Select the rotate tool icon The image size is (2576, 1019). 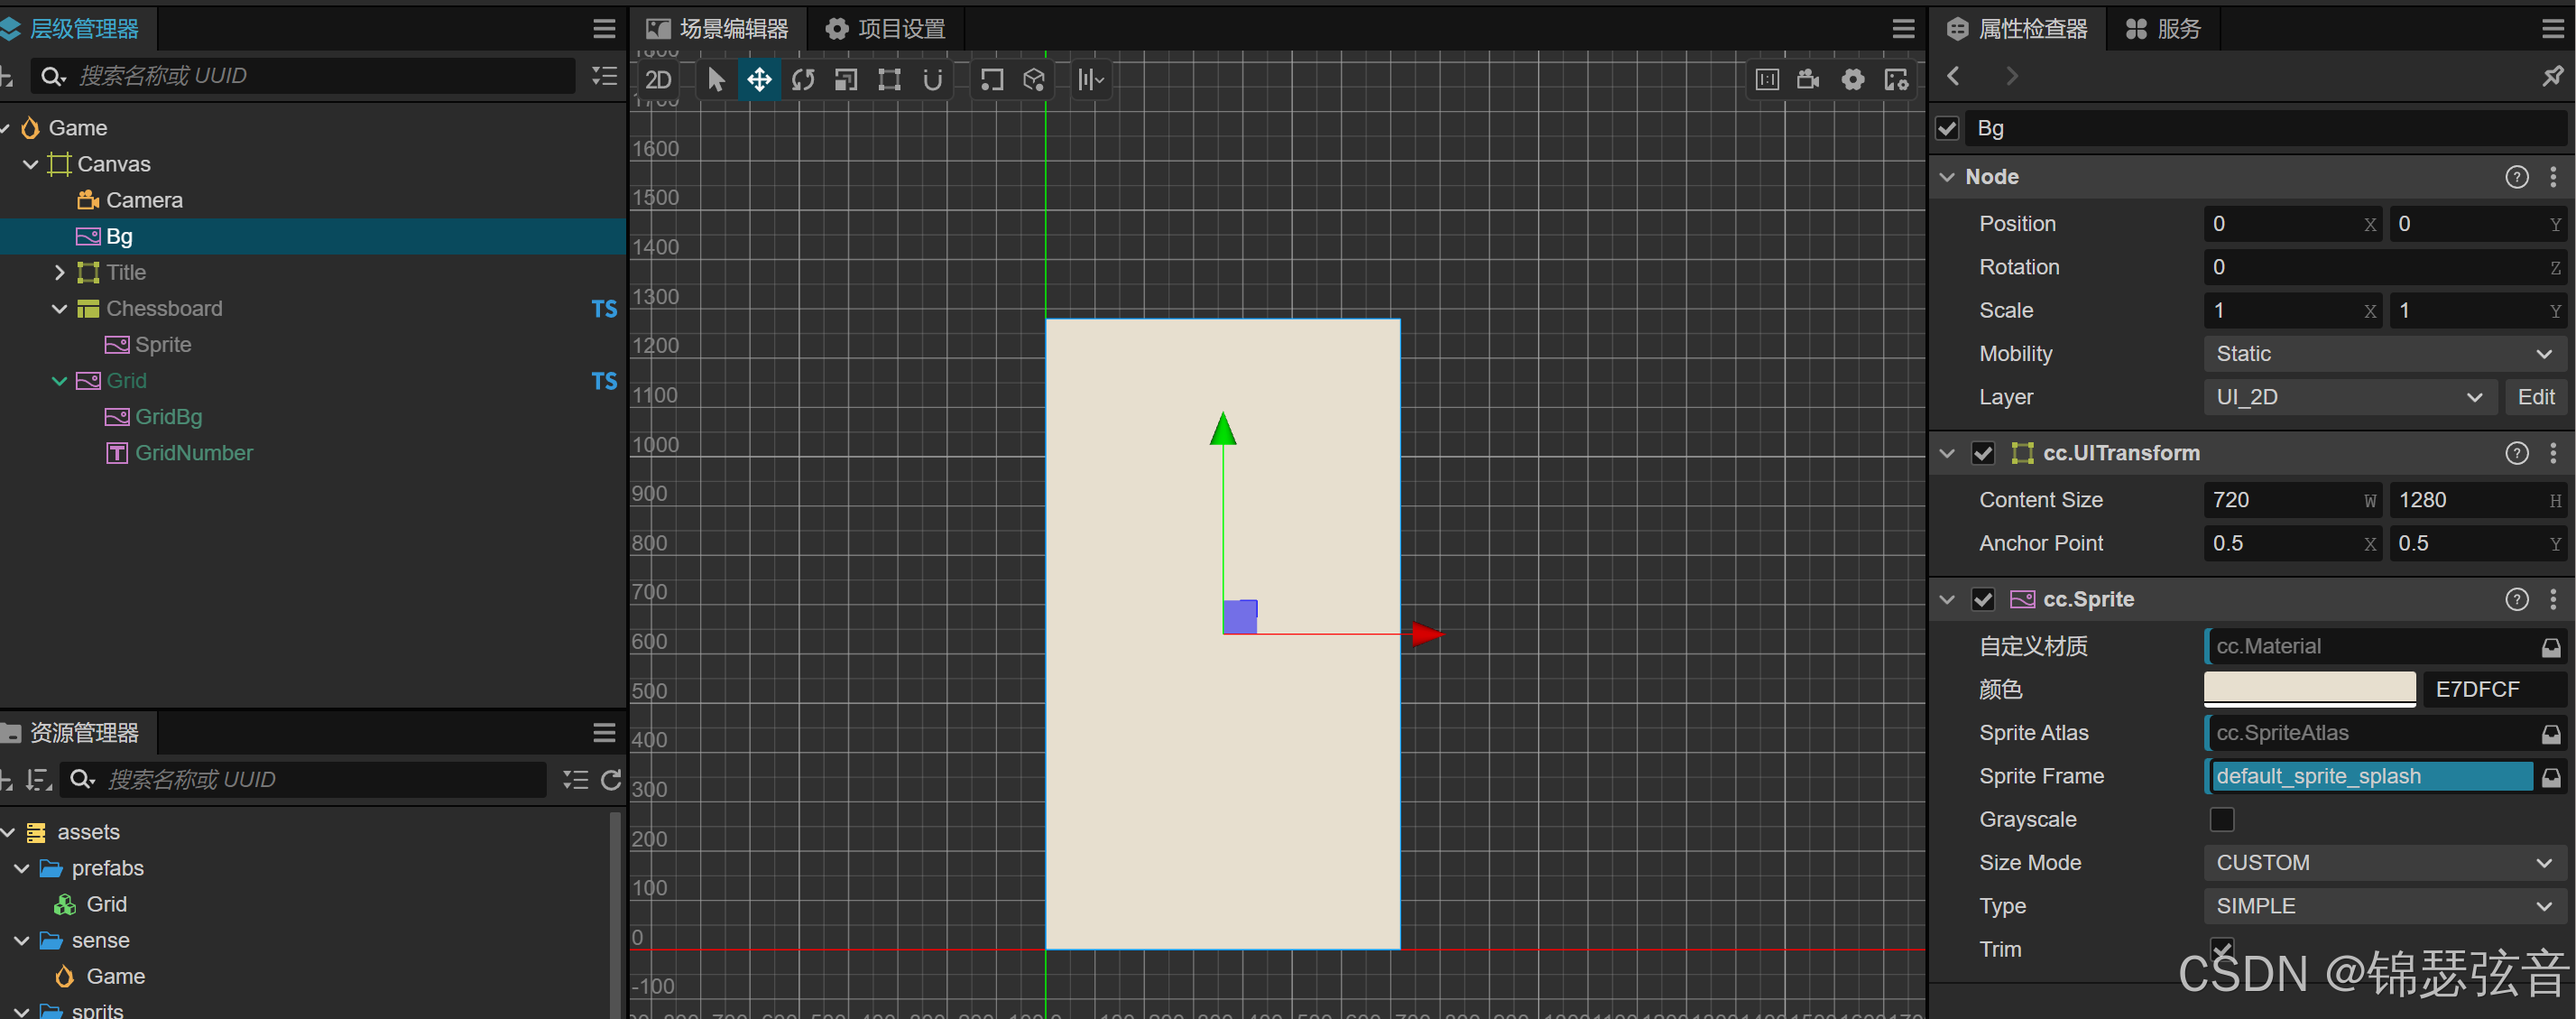[x=802, y=79]
